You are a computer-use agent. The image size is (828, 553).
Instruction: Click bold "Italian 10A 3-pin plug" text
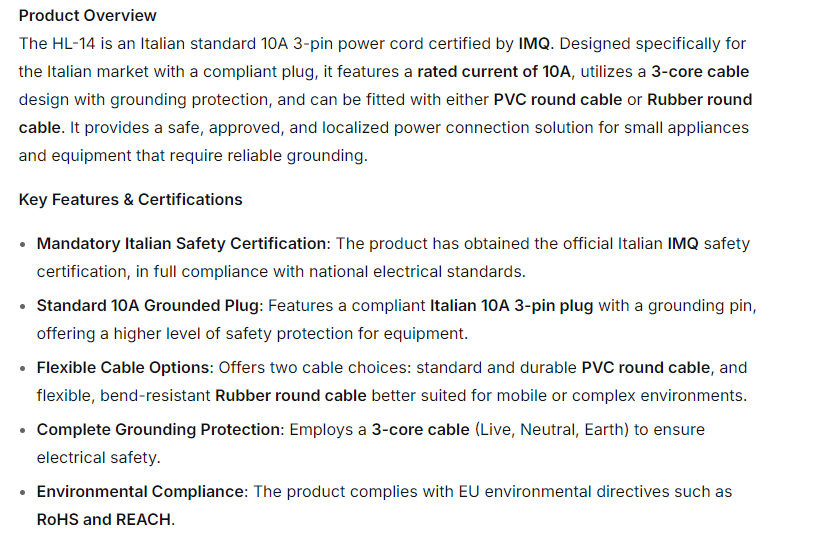click(512, 305)
